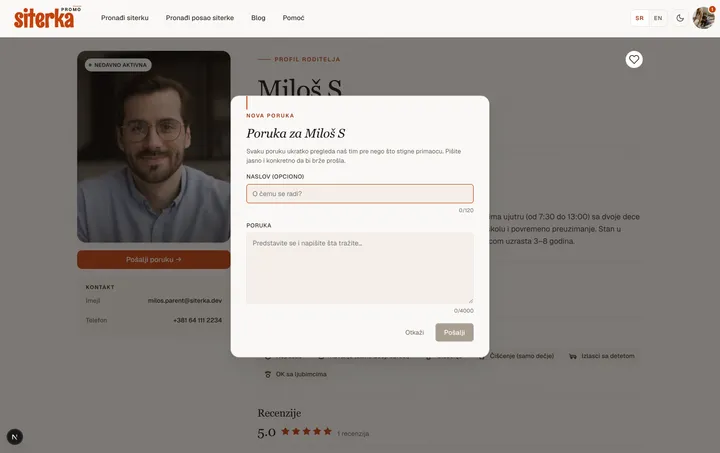Screen dimensions: 720x453
Task: Click the pet icon next to OK sa ljubimcima
Action: click(x=268, y=375)
